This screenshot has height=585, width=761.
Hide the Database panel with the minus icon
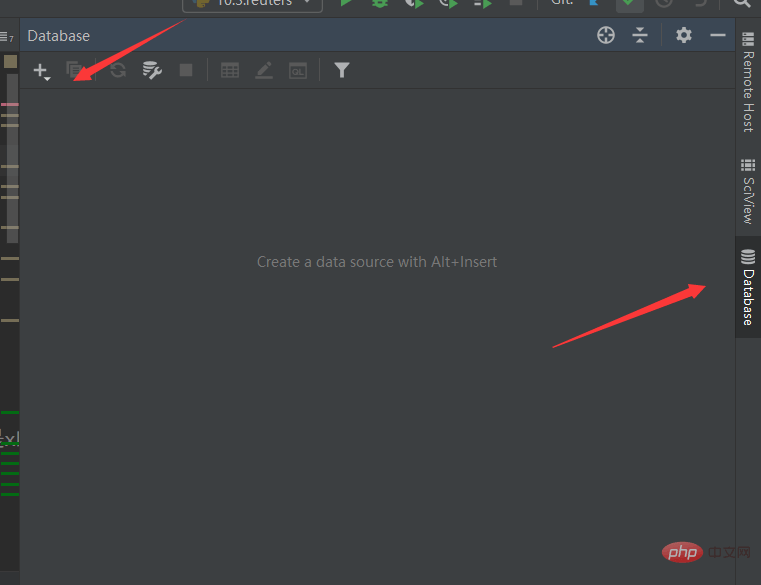[717, 35]
